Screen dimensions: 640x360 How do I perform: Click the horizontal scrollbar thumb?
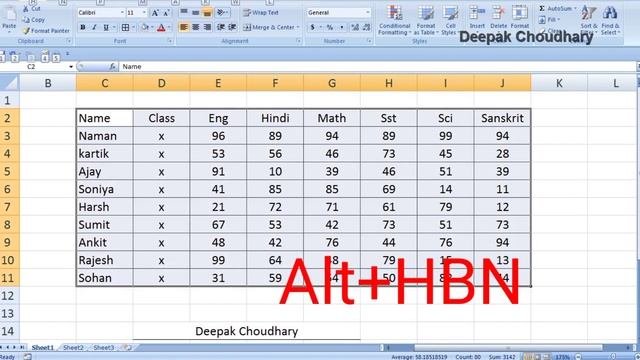pos(508,348)
